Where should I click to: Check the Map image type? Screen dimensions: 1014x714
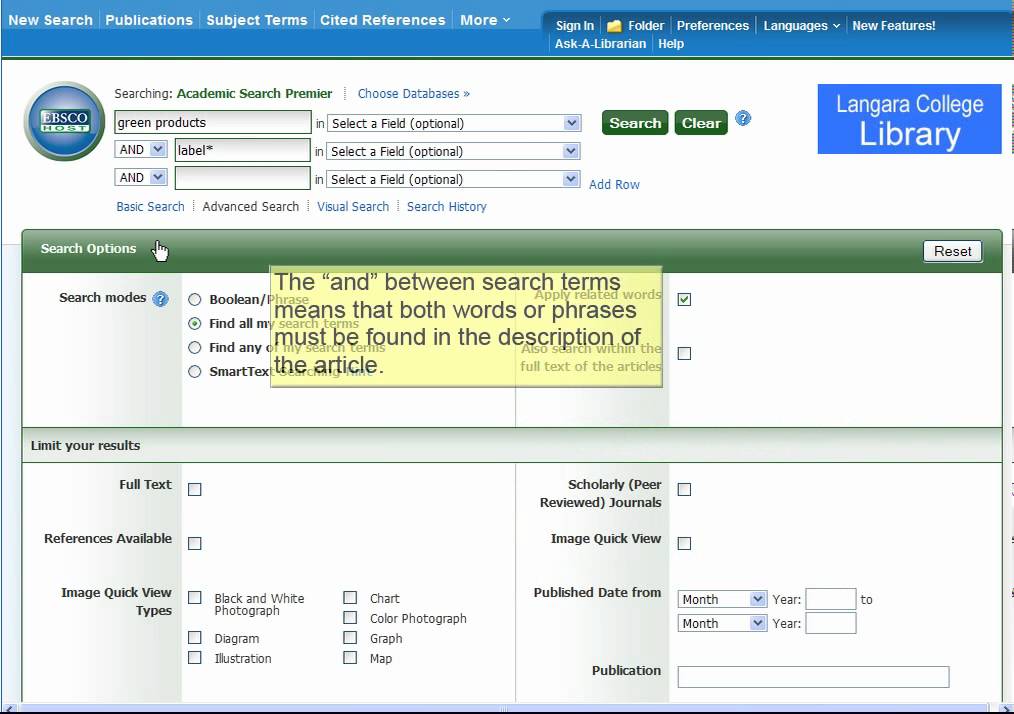(x=350, y=658)
